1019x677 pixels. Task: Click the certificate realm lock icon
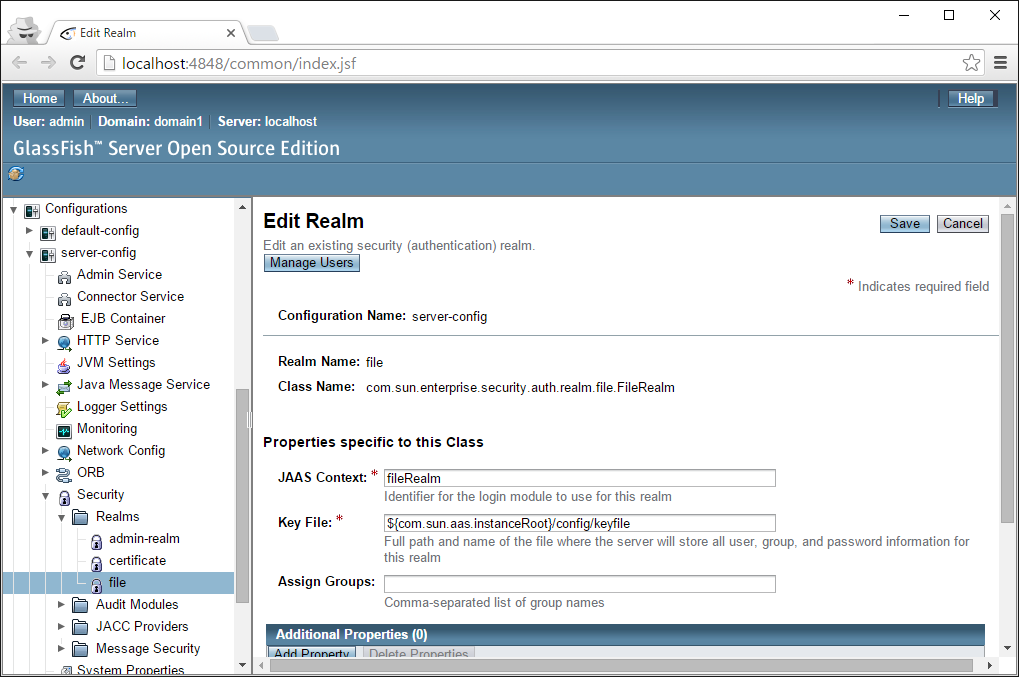[96, 563]
